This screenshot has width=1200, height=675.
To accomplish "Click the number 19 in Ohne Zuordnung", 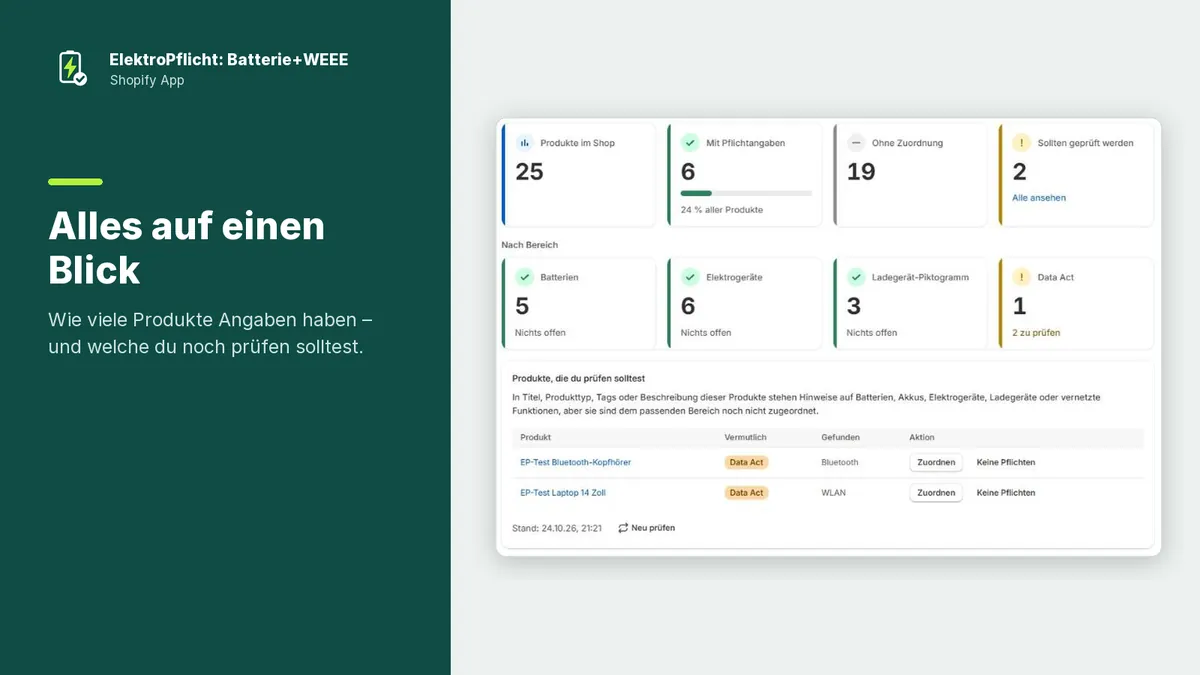I will 861,172.
